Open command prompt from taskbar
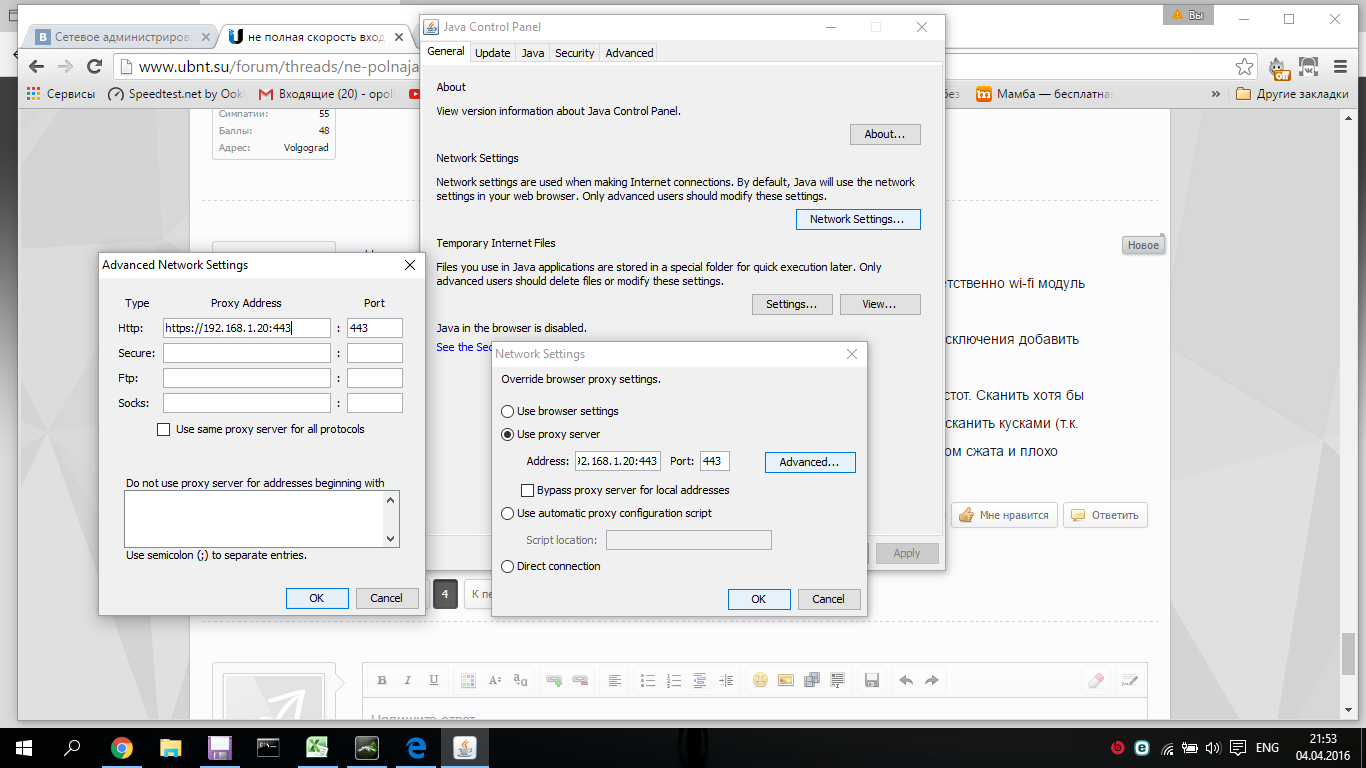This screenshot has height=768, width=1366. pyautogui.click(x=268, y=748)
